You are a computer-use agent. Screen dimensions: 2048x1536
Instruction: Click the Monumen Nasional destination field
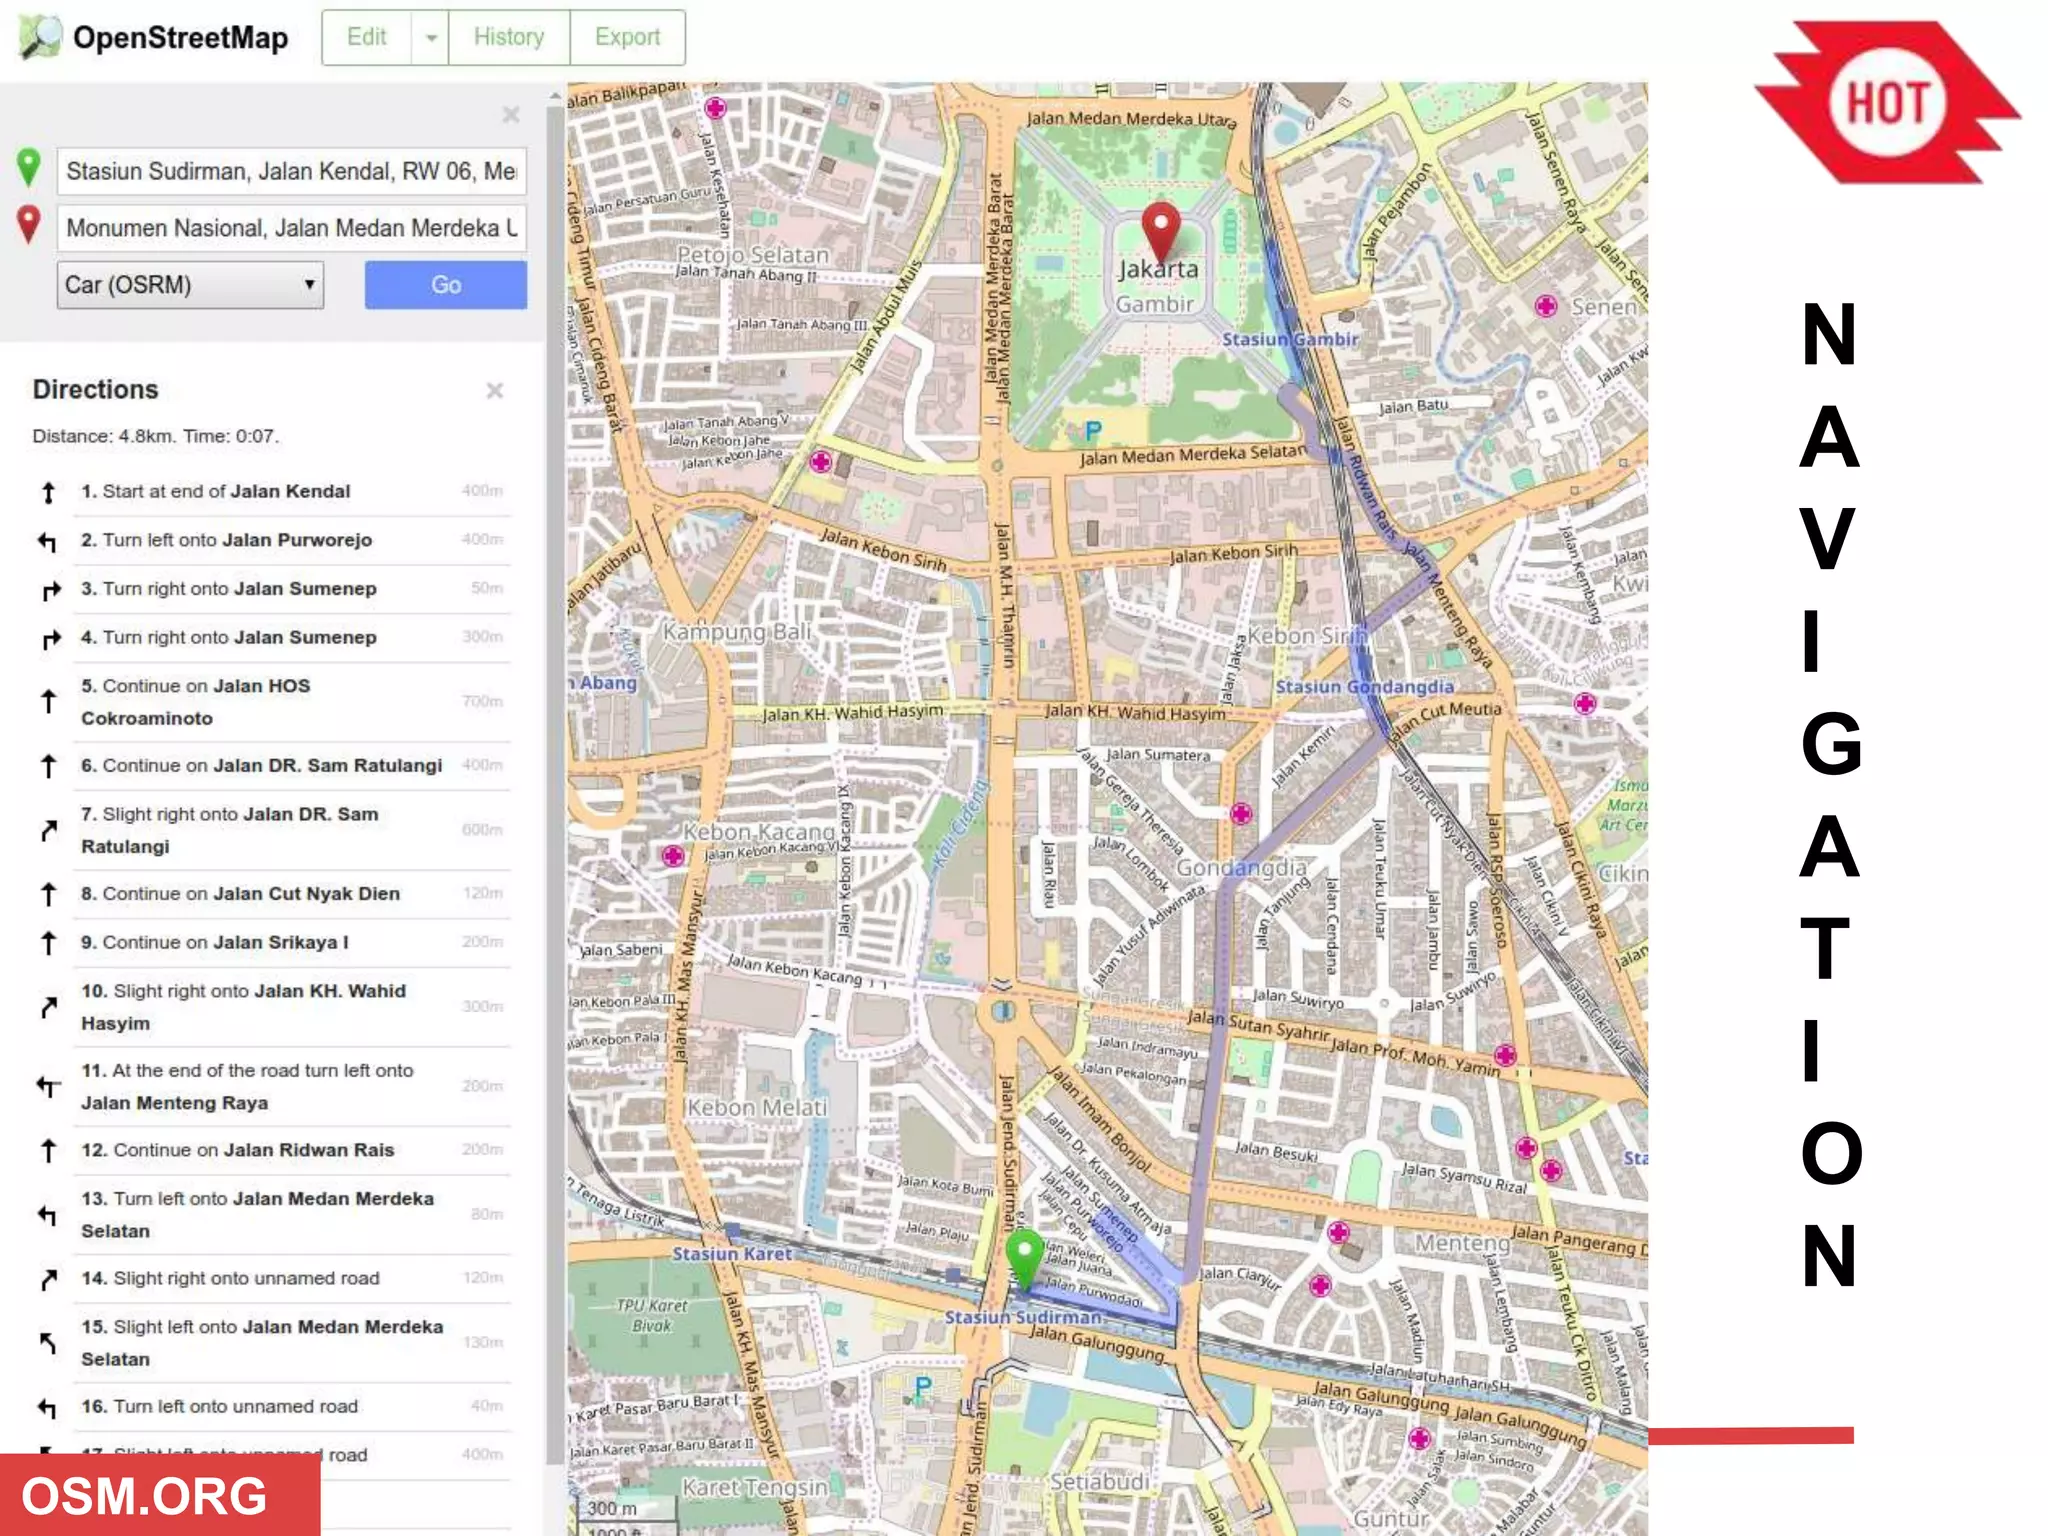coord(291,228)
